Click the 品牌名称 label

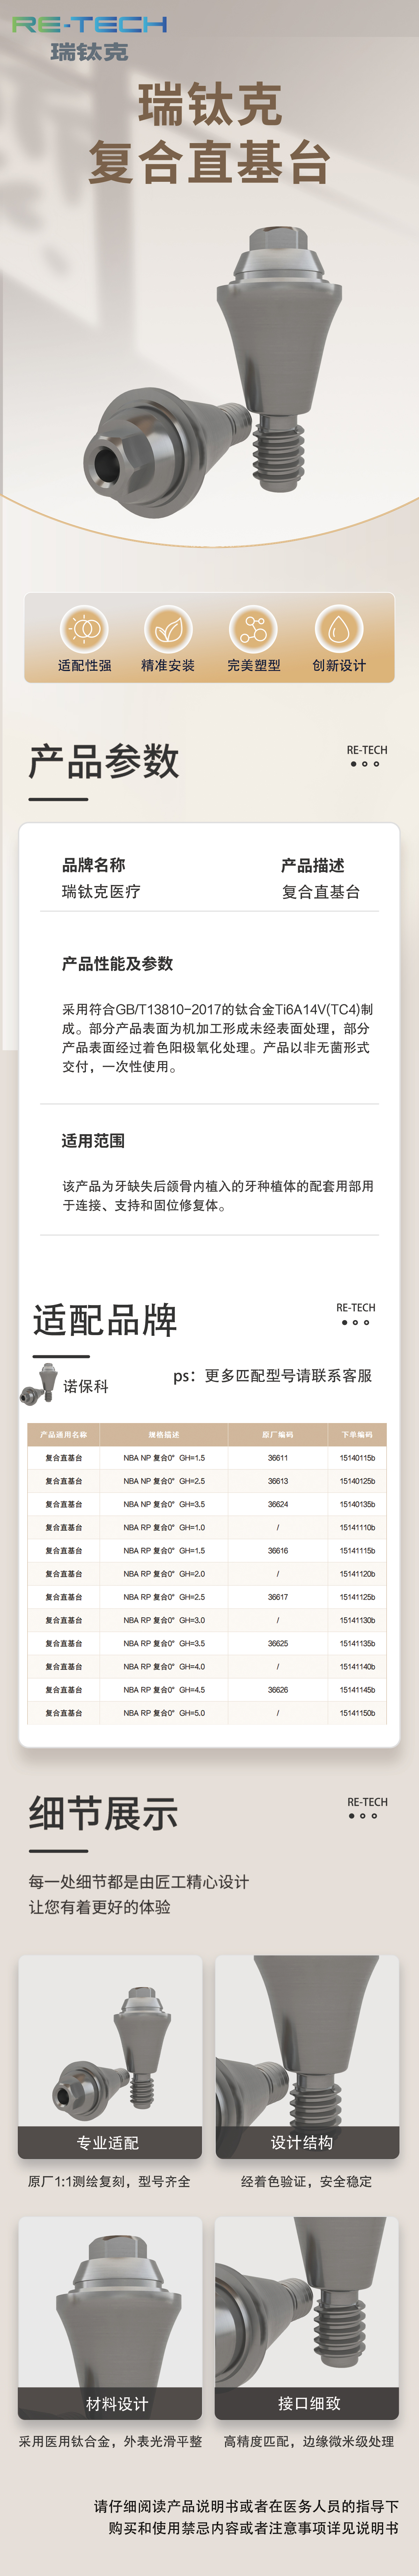(x=94, y=865)
